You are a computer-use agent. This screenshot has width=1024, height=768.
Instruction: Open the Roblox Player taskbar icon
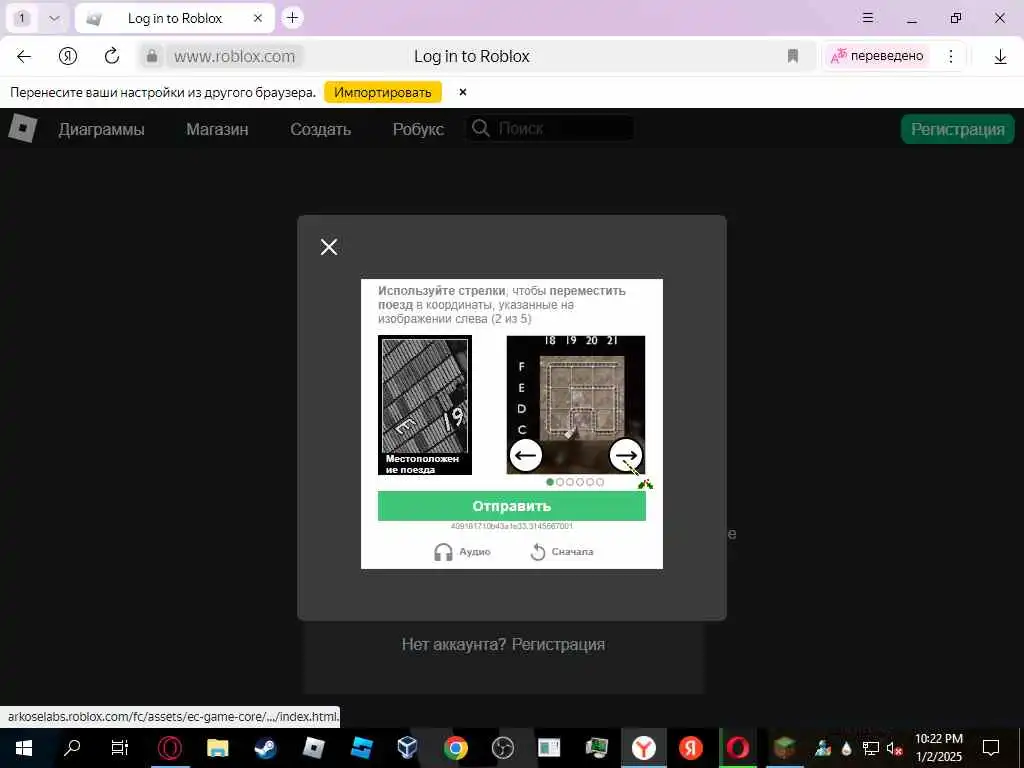[313, 748]
